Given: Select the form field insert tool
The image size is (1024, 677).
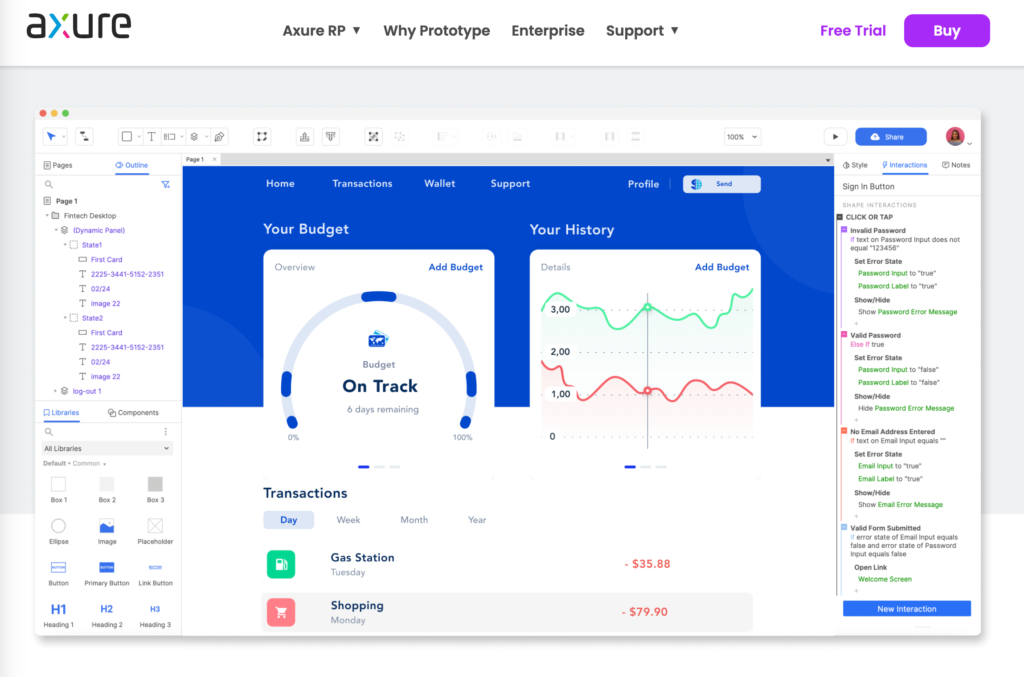Looking at the screenshot, I should point(170,136).
